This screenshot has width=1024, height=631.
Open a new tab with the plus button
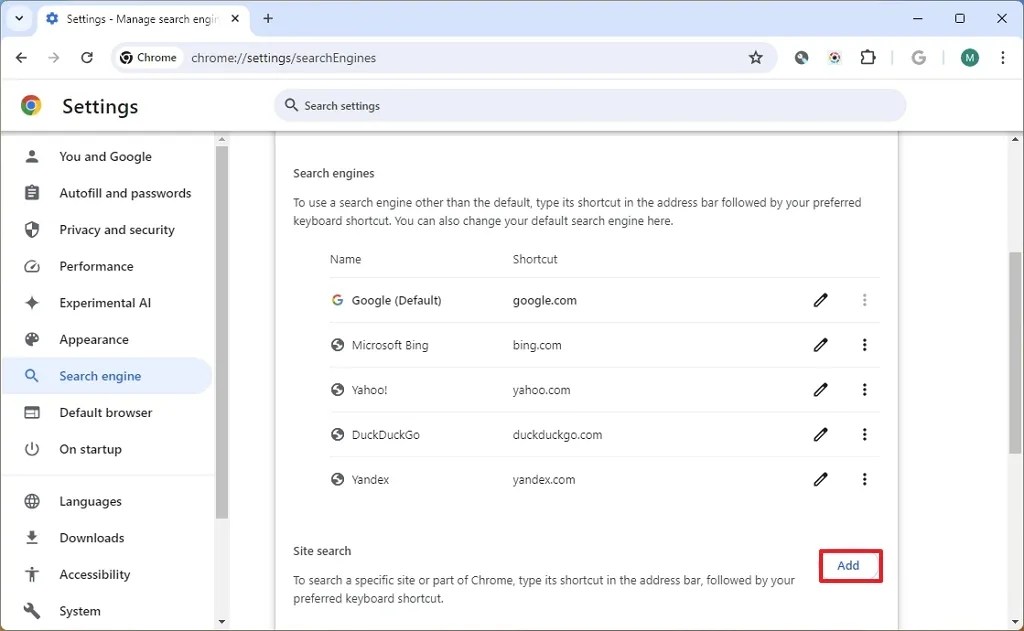pyautogui.click(x=268, y=18)
